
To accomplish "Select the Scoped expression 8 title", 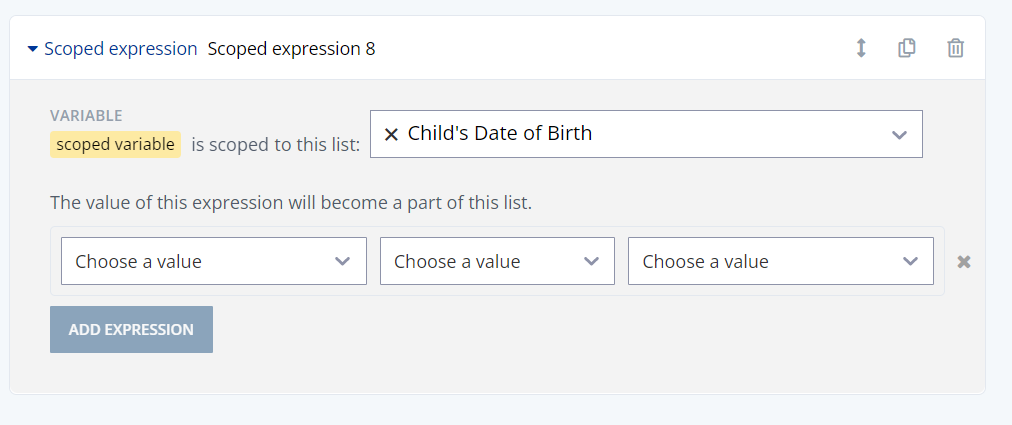I will pos(291,48).
